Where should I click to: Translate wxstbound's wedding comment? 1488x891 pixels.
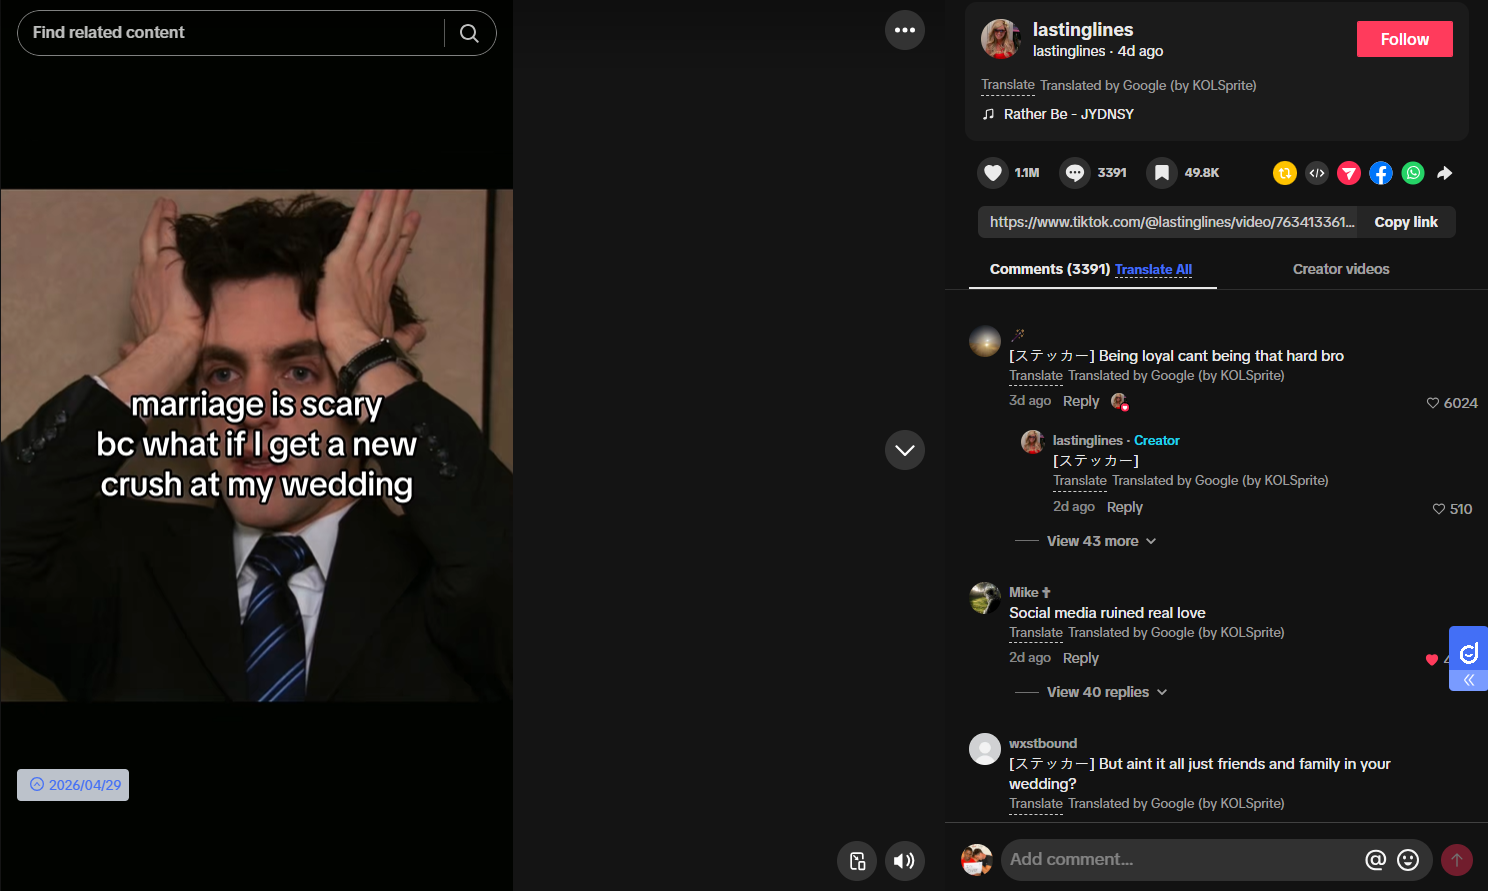tap(1036, 804)
